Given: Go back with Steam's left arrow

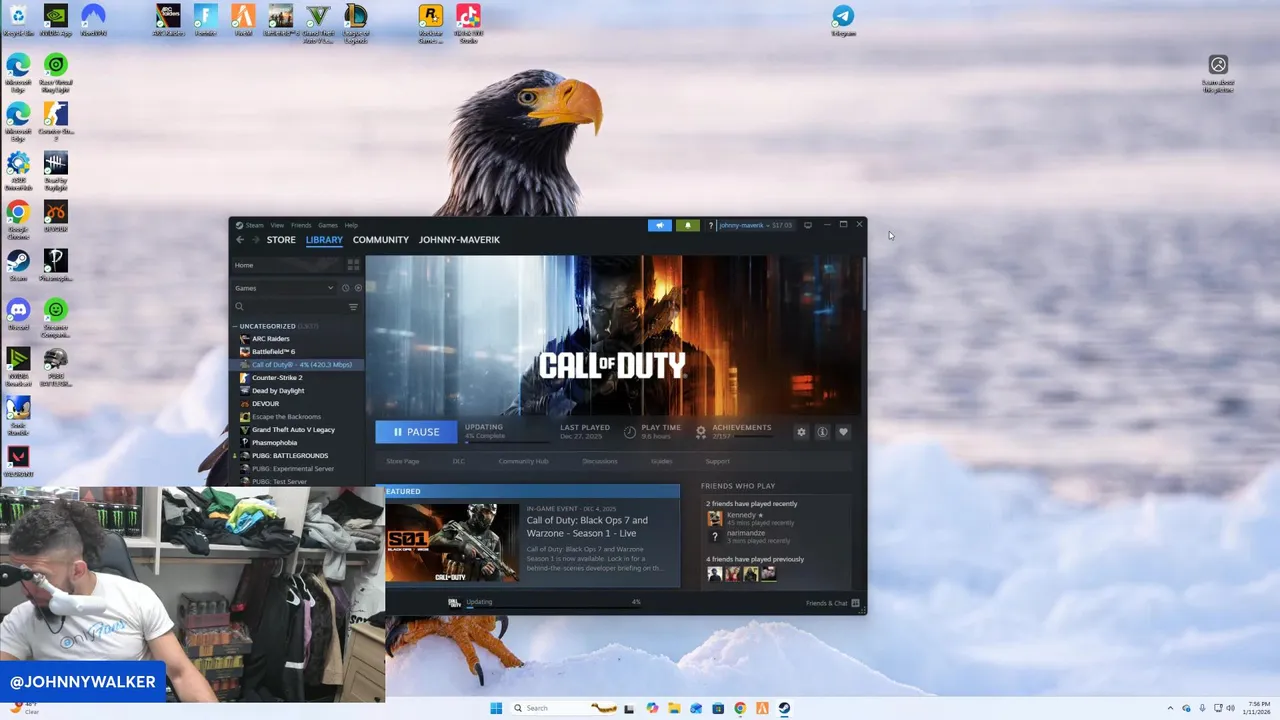Looking at the screenshot, I should (240, 240).
